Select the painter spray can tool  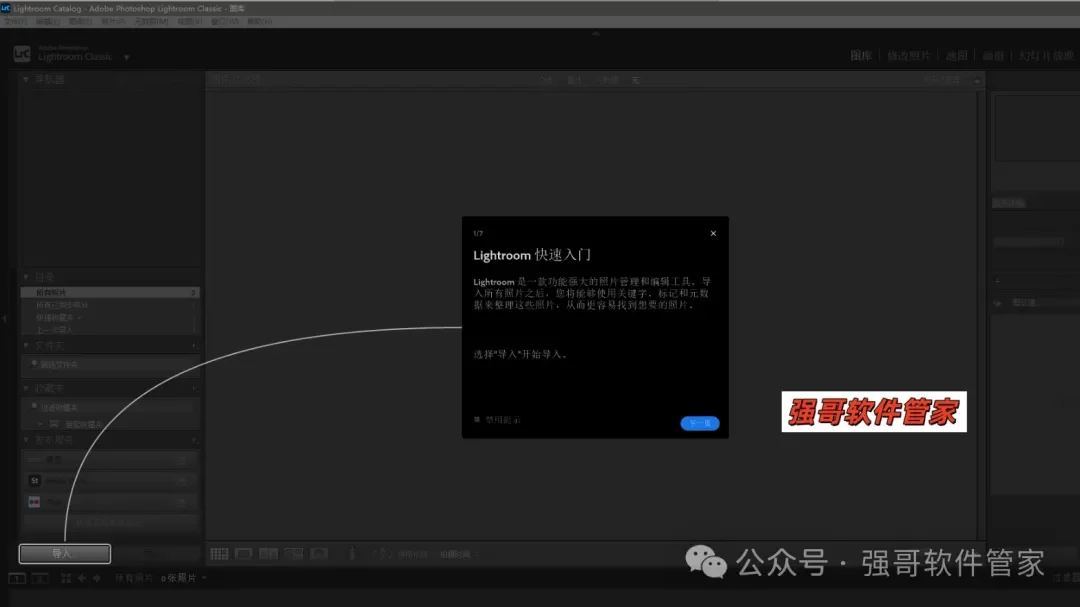[x=352, y=554]
